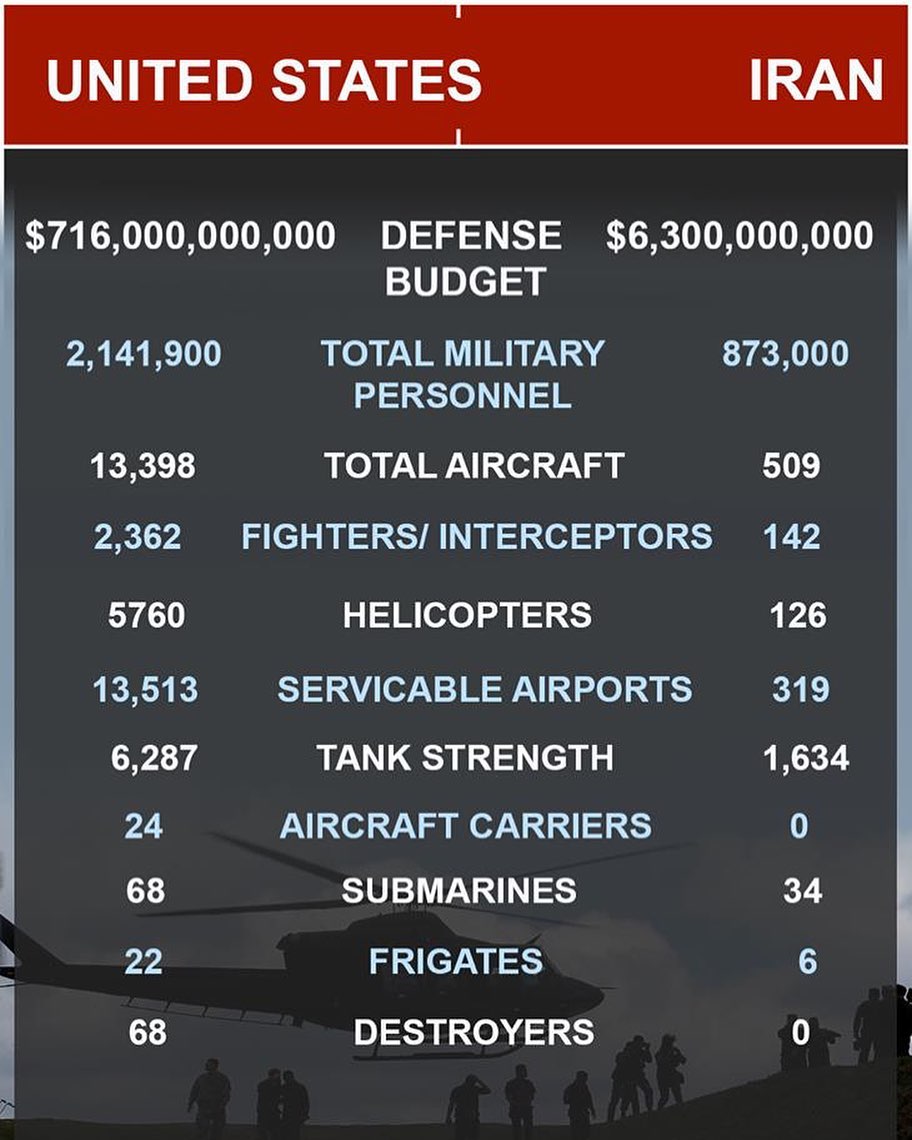Select the FIGHTERS/ INTERCEPTORS label
Viewport: 912px width, 1140px height.
(x=476, y=537)
